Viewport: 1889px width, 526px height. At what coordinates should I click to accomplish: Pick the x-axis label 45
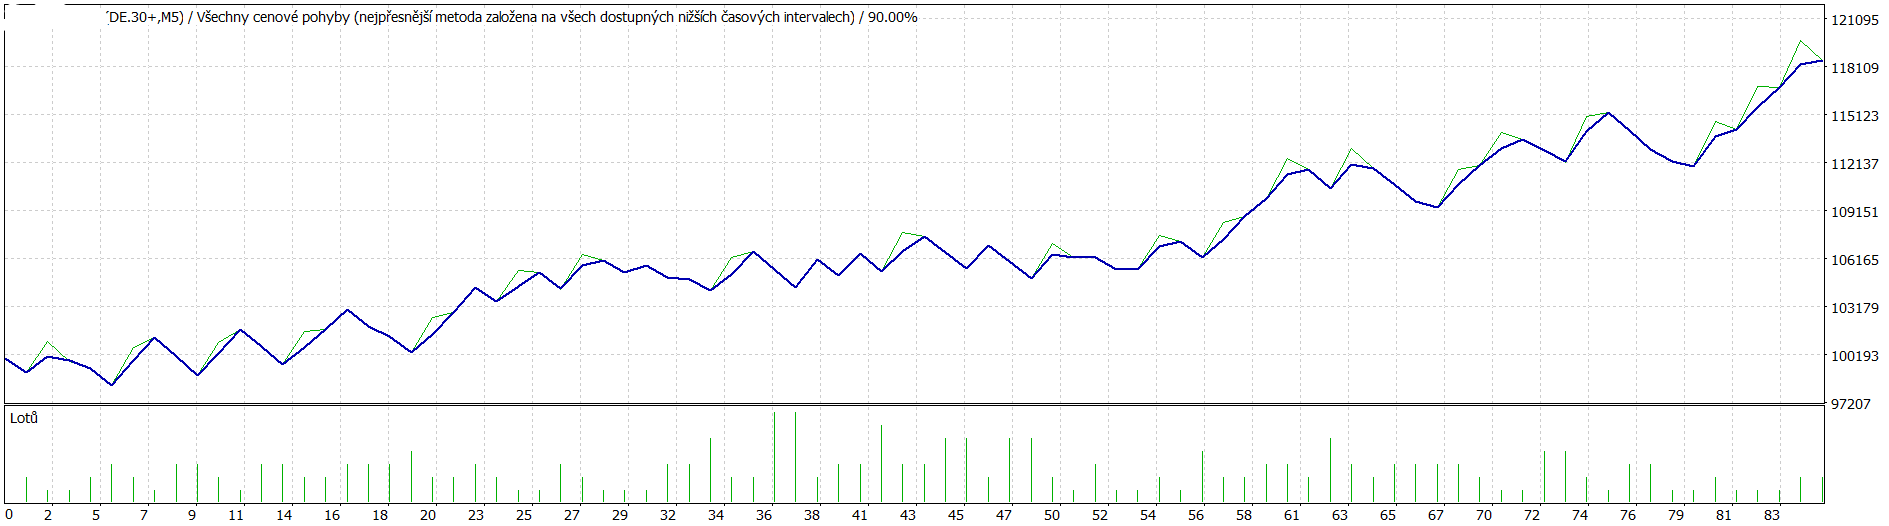(x=956, y=515)
